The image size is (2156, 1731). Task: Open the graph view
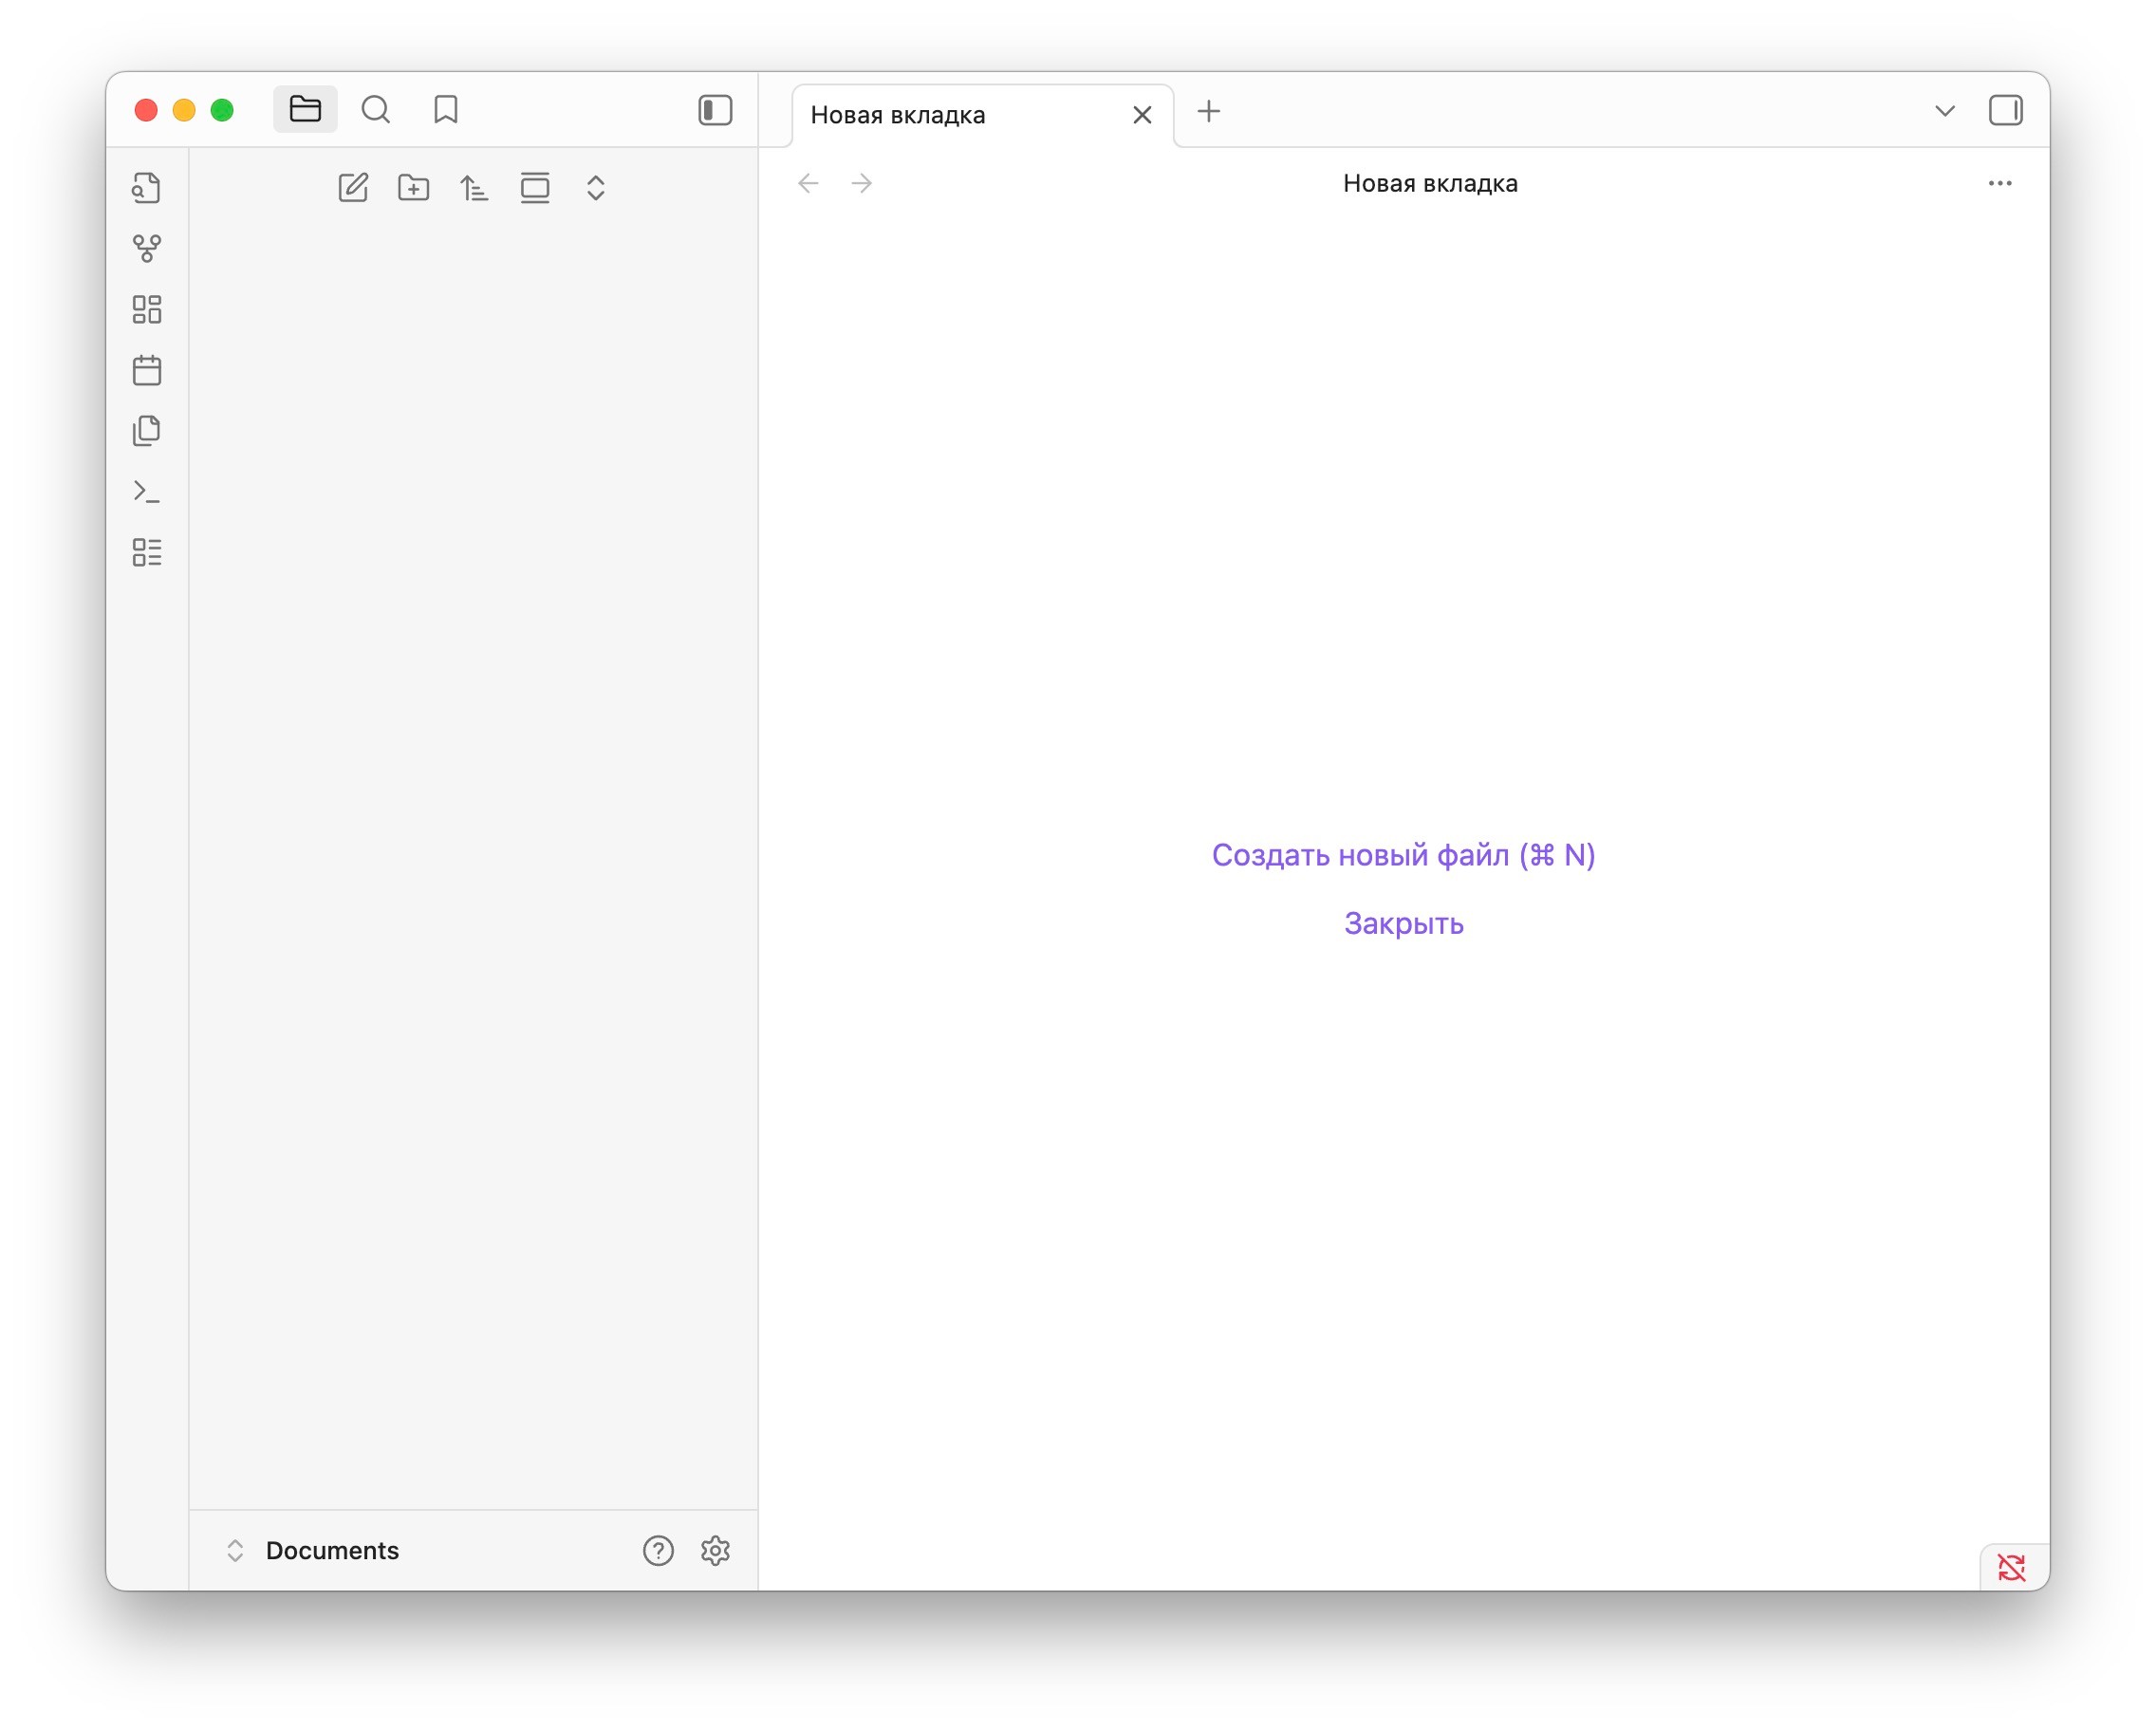pos(147,249)
